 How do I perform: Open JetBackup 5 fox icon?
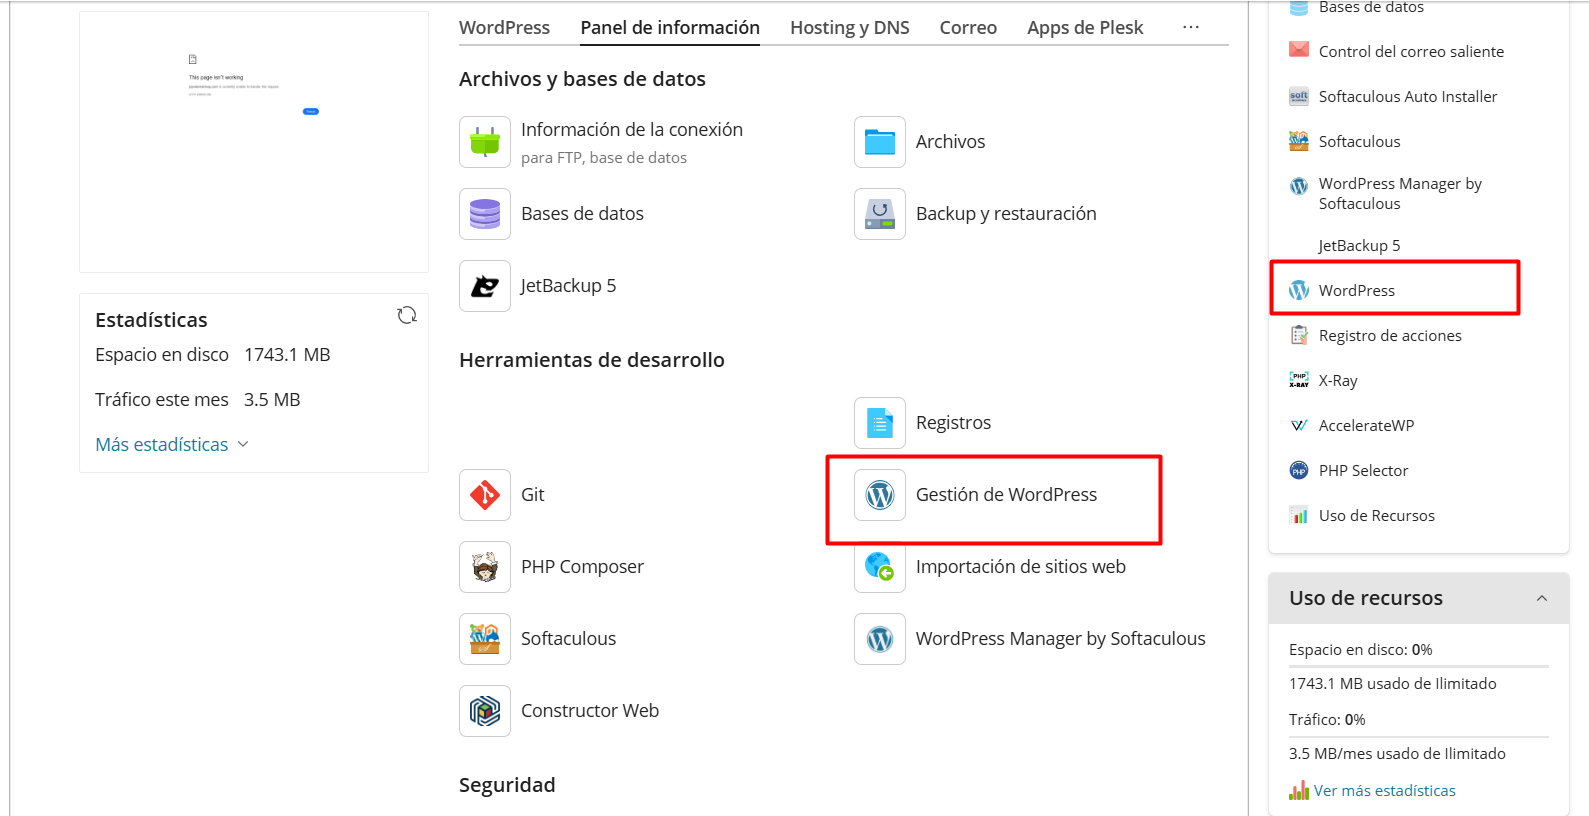pyautogui.click(x=485, y=286)
